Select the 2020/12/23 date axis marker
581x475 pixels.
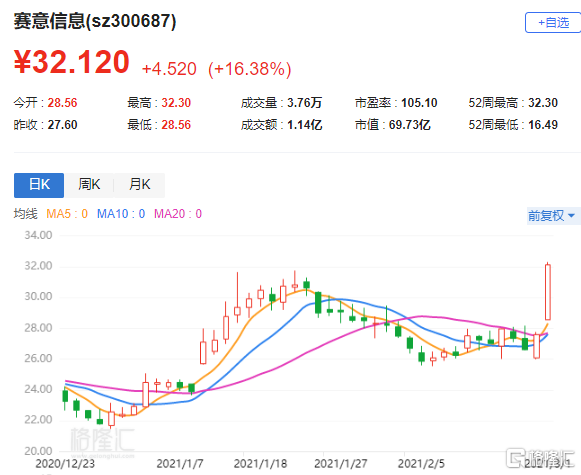(65, 464)
